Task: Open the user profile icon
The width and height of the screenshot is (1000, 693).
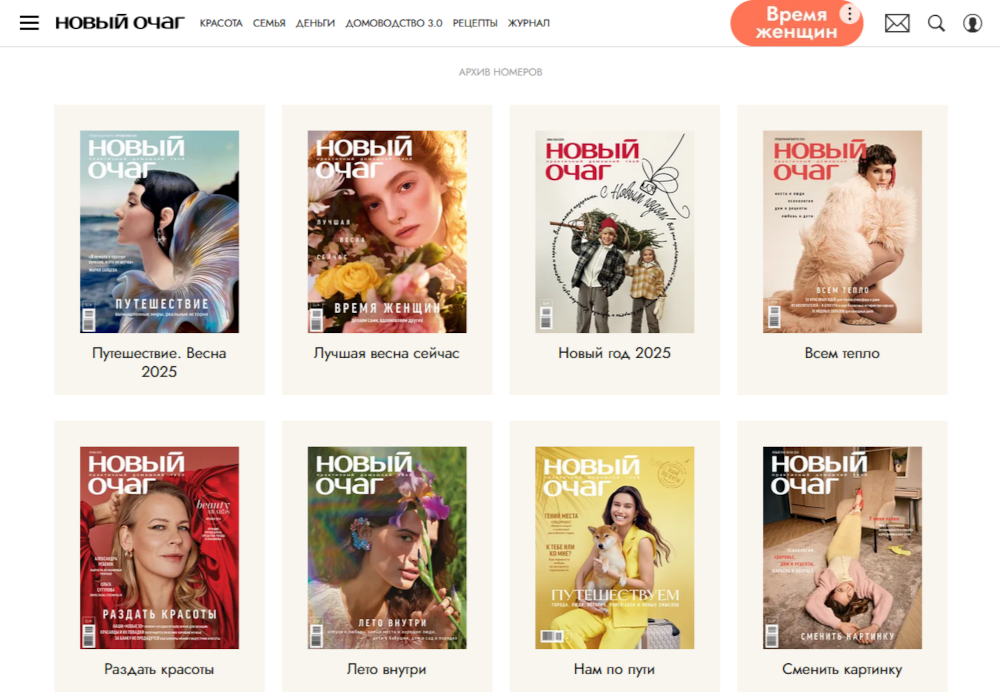Action: [x=972, y=24]
